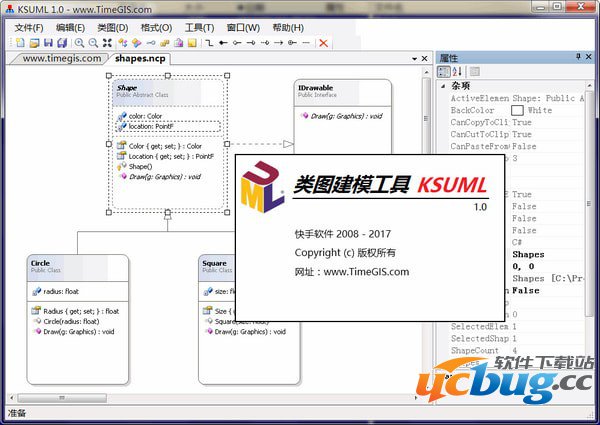Select the Circle class box header
This screenshot has height=425, width=600.
[78, 266]
